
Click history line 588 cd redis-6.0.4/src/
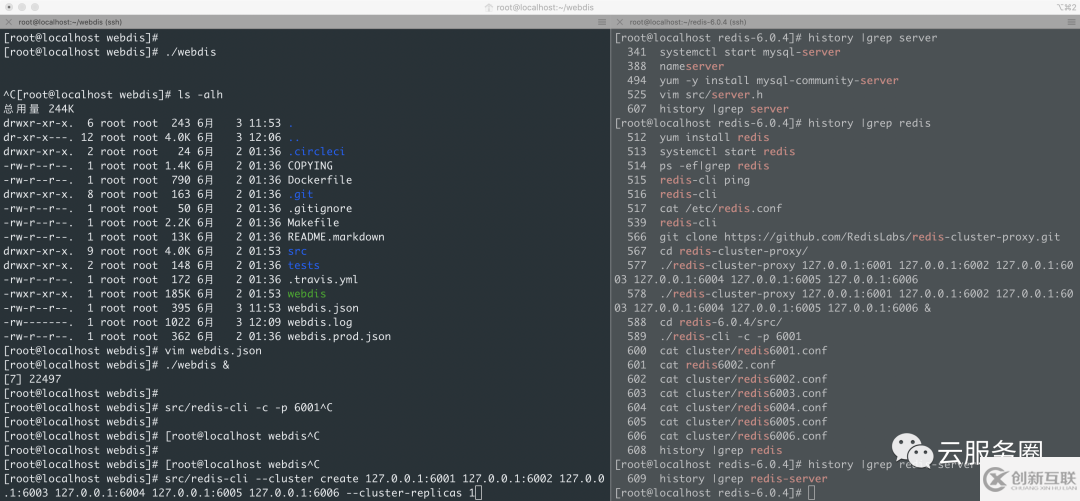point(705,323)
